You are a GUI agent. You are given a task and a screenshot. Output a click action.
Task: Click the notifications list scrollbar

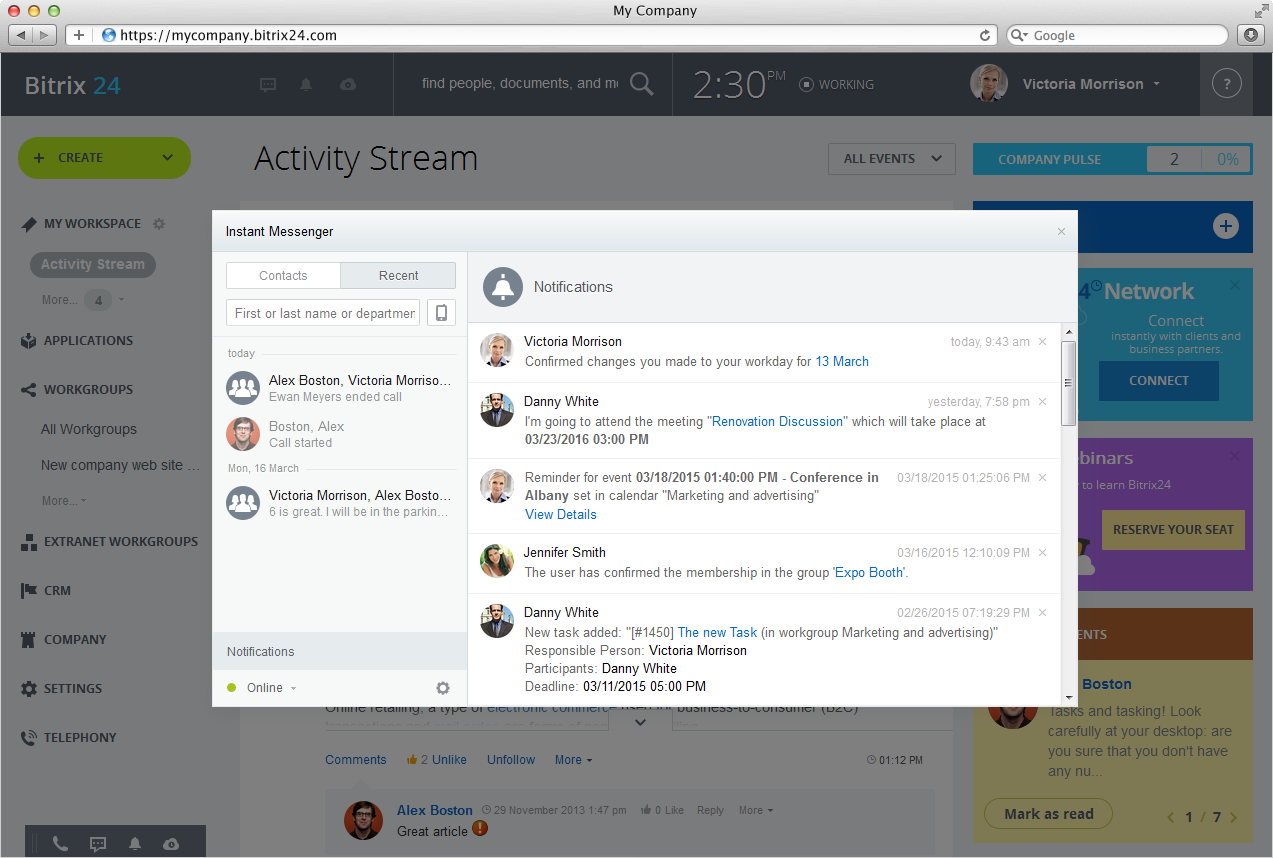point(1068,383)
